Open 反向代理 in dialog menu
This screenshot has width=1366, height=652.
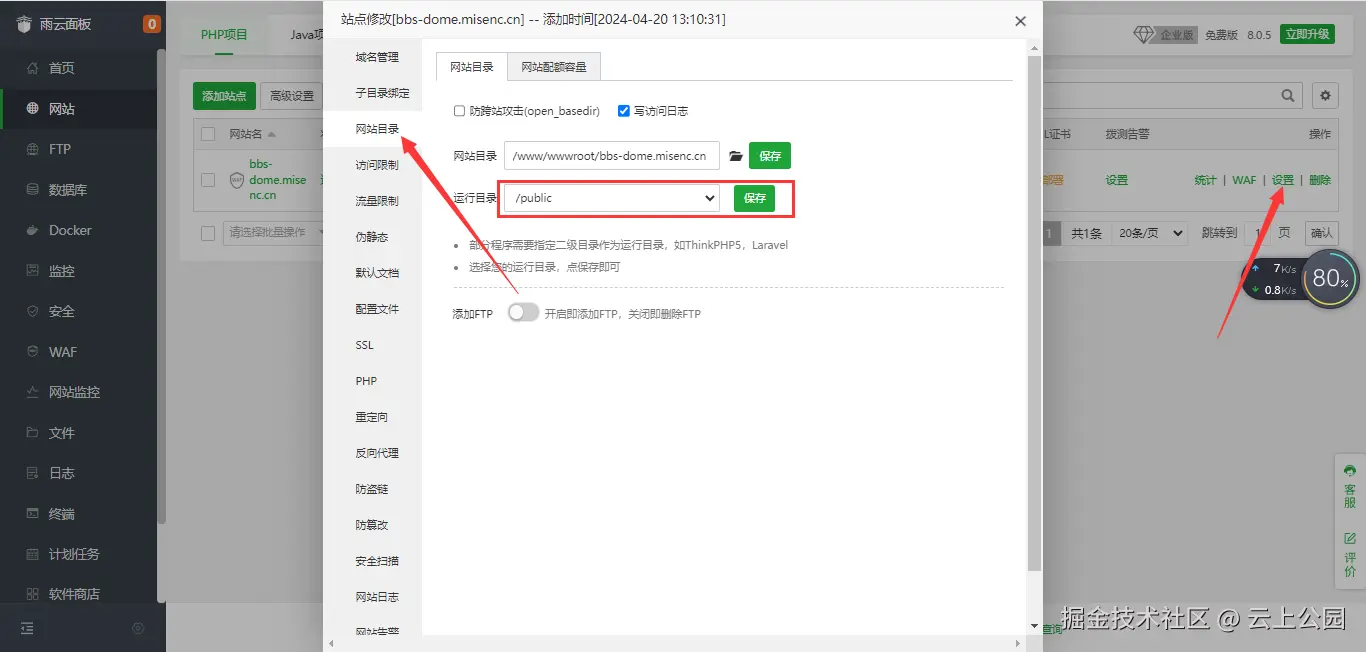(377, 453)
